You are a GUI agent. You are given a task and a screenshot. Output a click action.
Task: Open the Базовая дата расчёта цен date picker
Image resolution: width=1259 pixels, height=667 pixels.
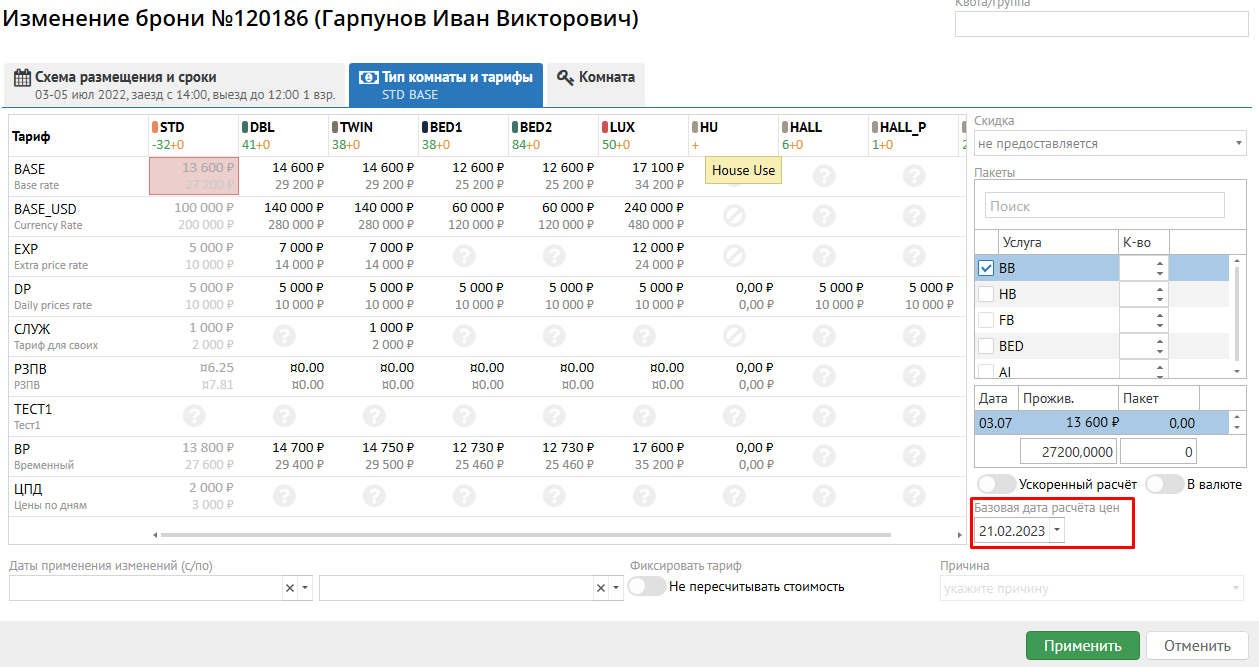pyautogui.click(x=1058, y=531)
